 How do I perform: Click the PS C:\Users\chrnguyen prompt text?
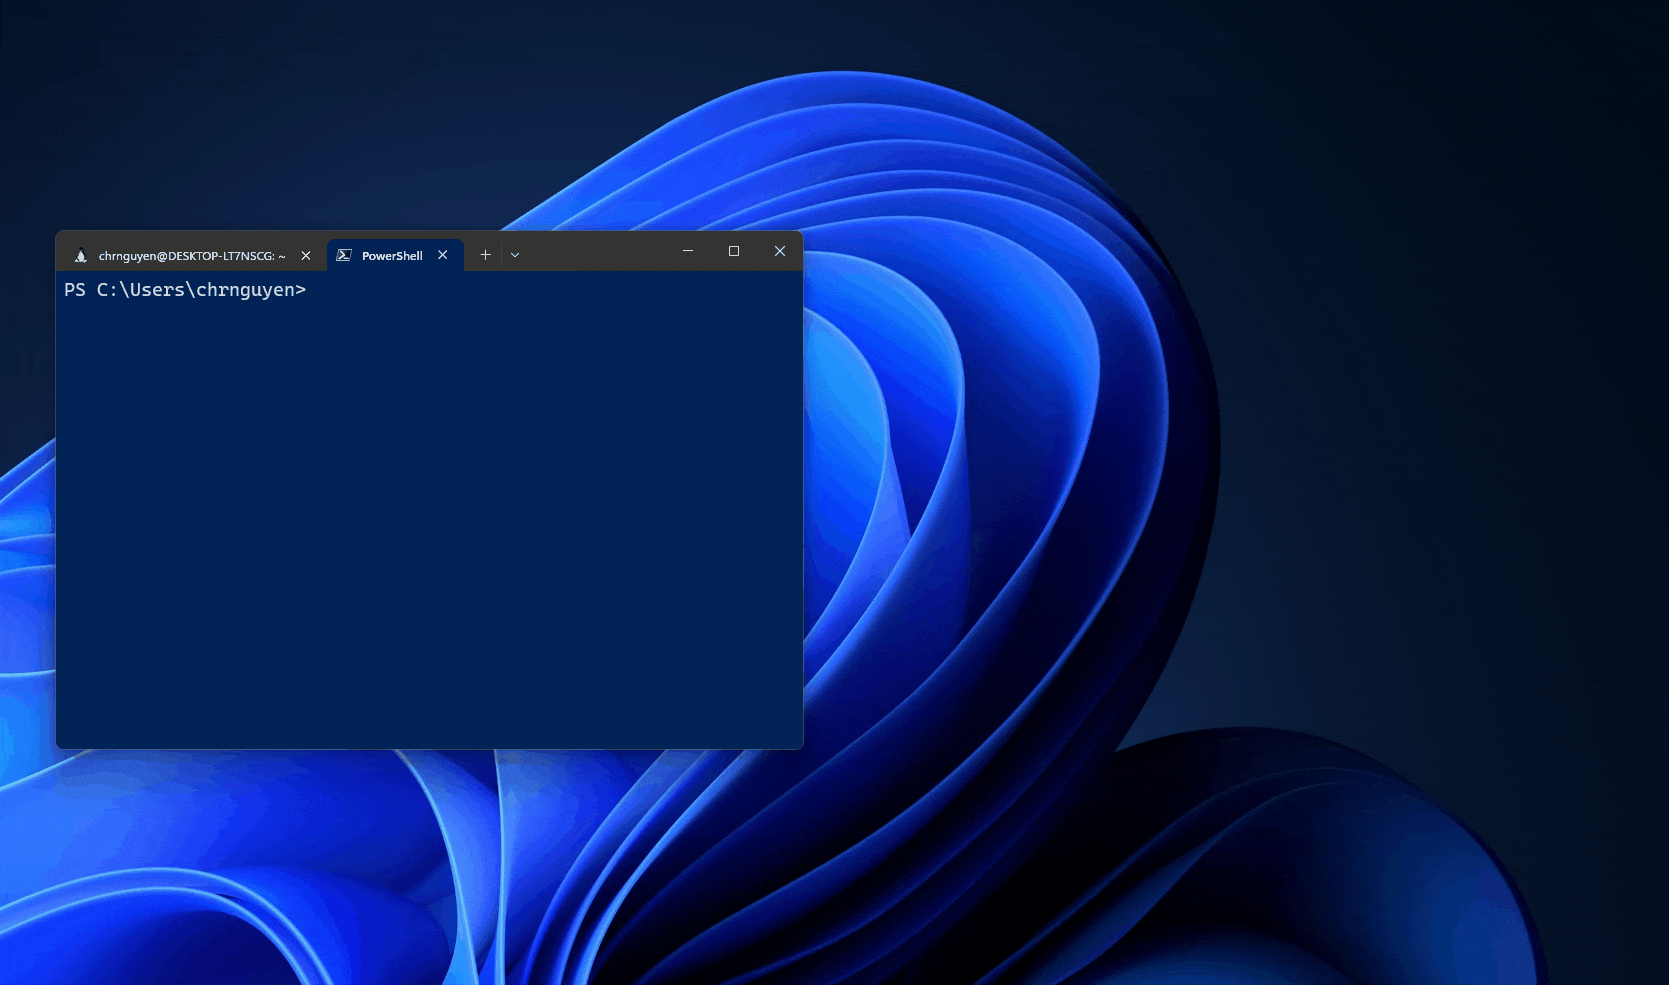[x=185, y=289]
